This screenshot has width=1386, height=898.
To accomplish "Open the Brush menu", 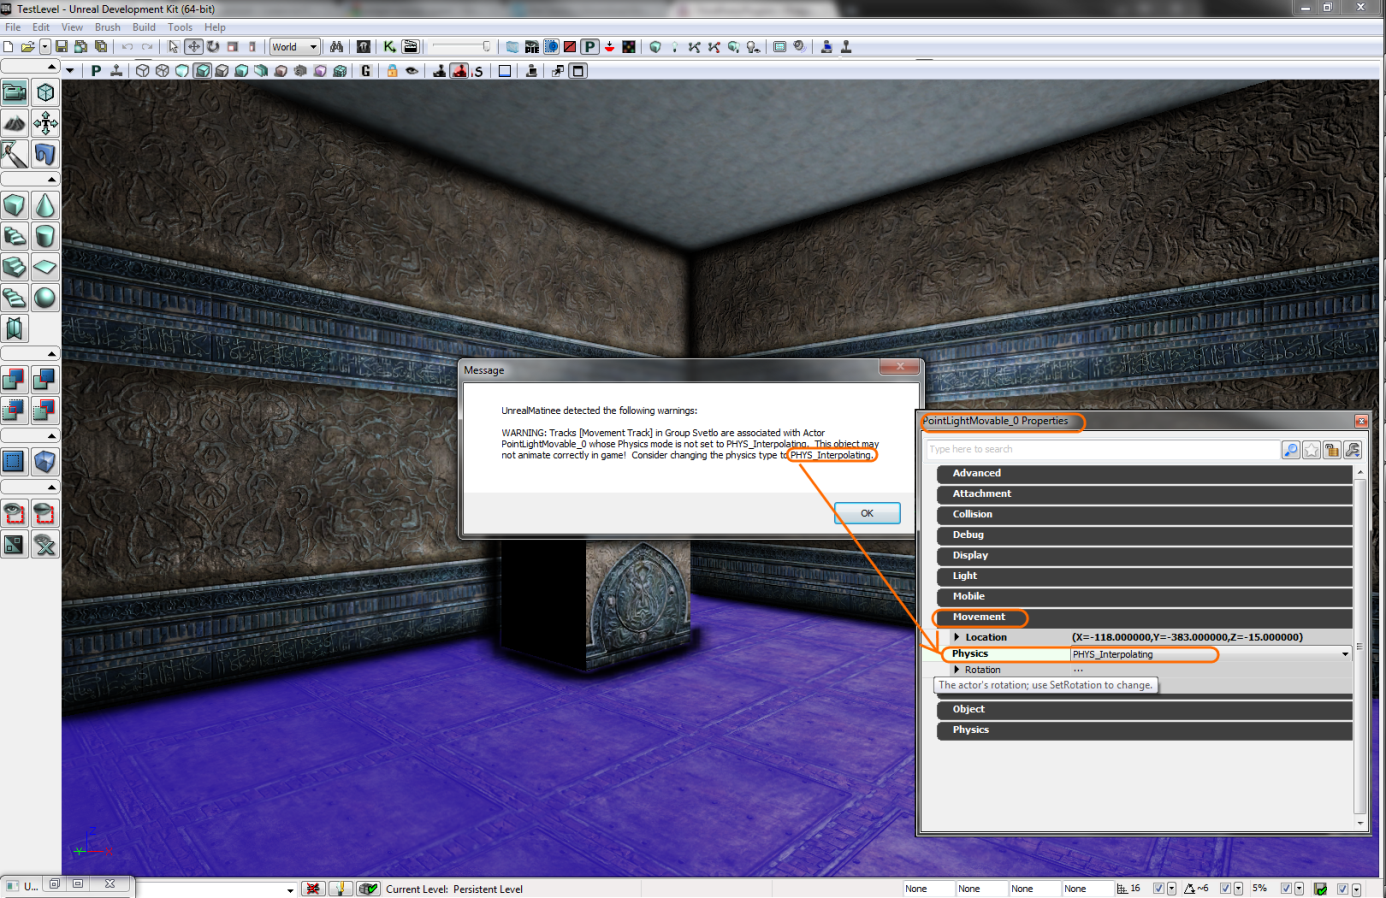I will pyautogui.click(x=107, y=27).
